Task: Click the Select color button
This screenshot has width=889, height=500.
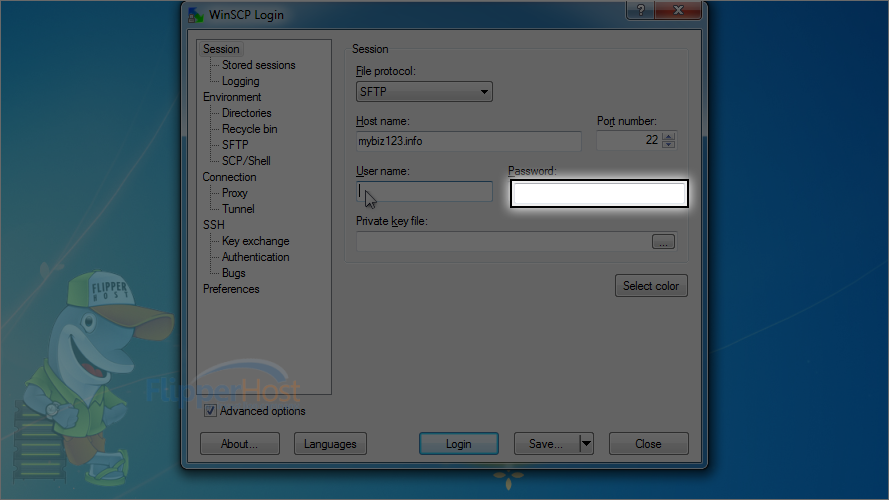Action: pyautogui.click(x=651, y=286)
